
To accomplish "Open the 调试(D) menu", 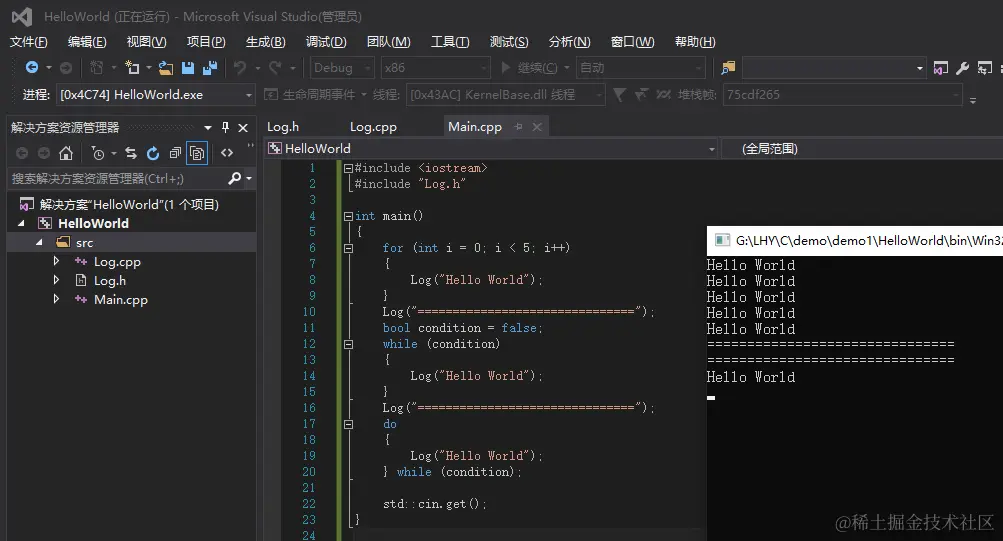I will click(x=326, y=41).
